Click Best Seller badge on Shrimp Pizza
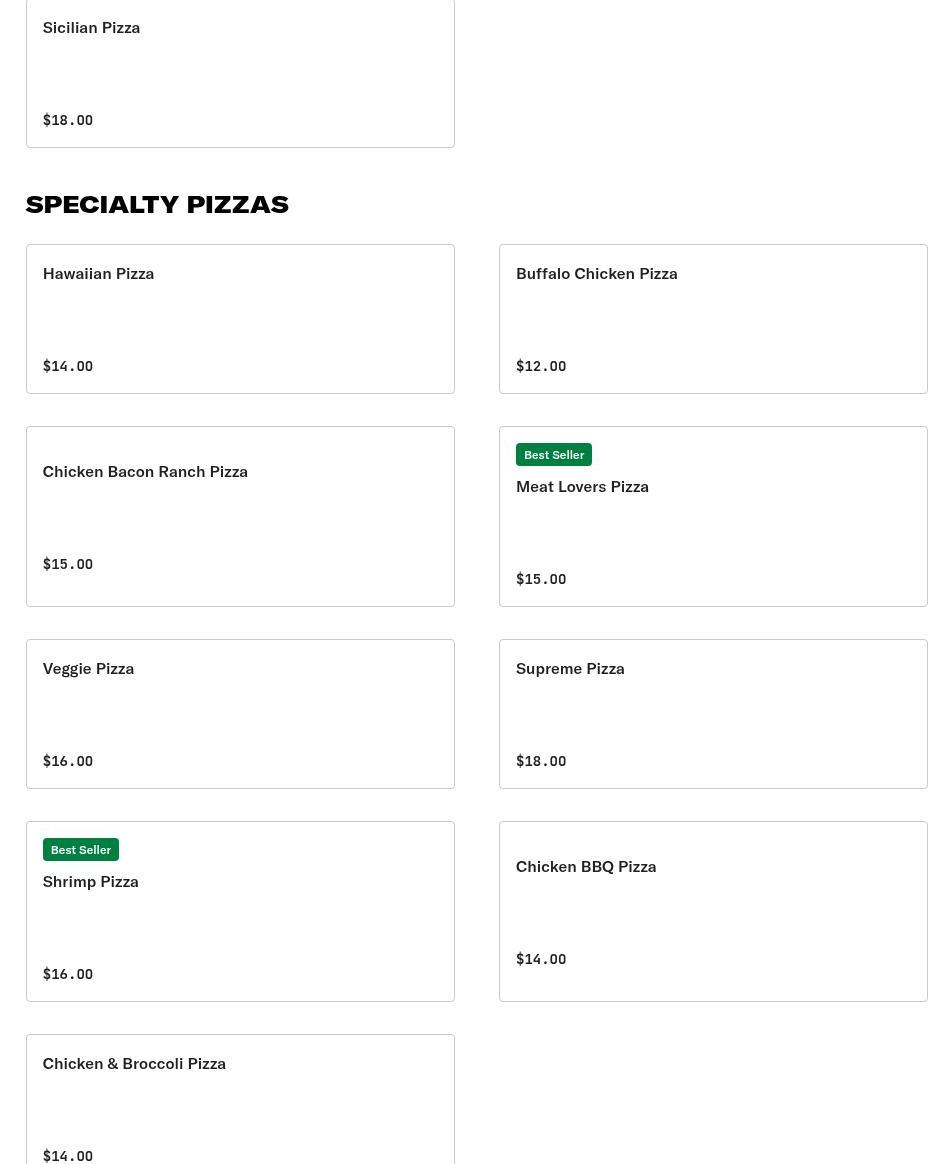Screen dimensions: 950x1164 pyautogui.click(x=81, y=849)
